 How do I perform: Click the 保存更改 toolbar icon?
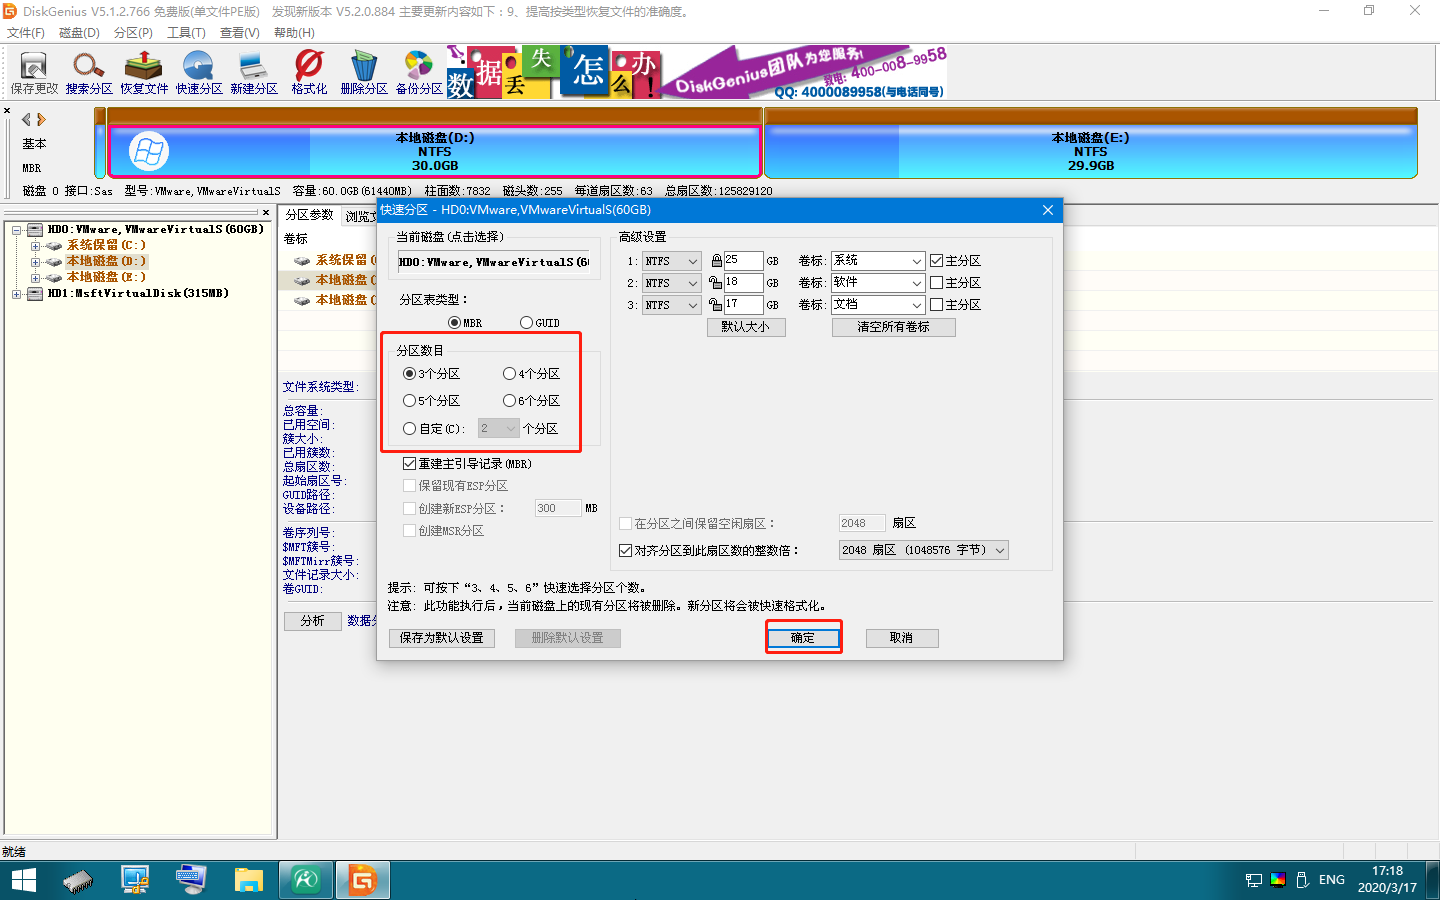[34, 70]
